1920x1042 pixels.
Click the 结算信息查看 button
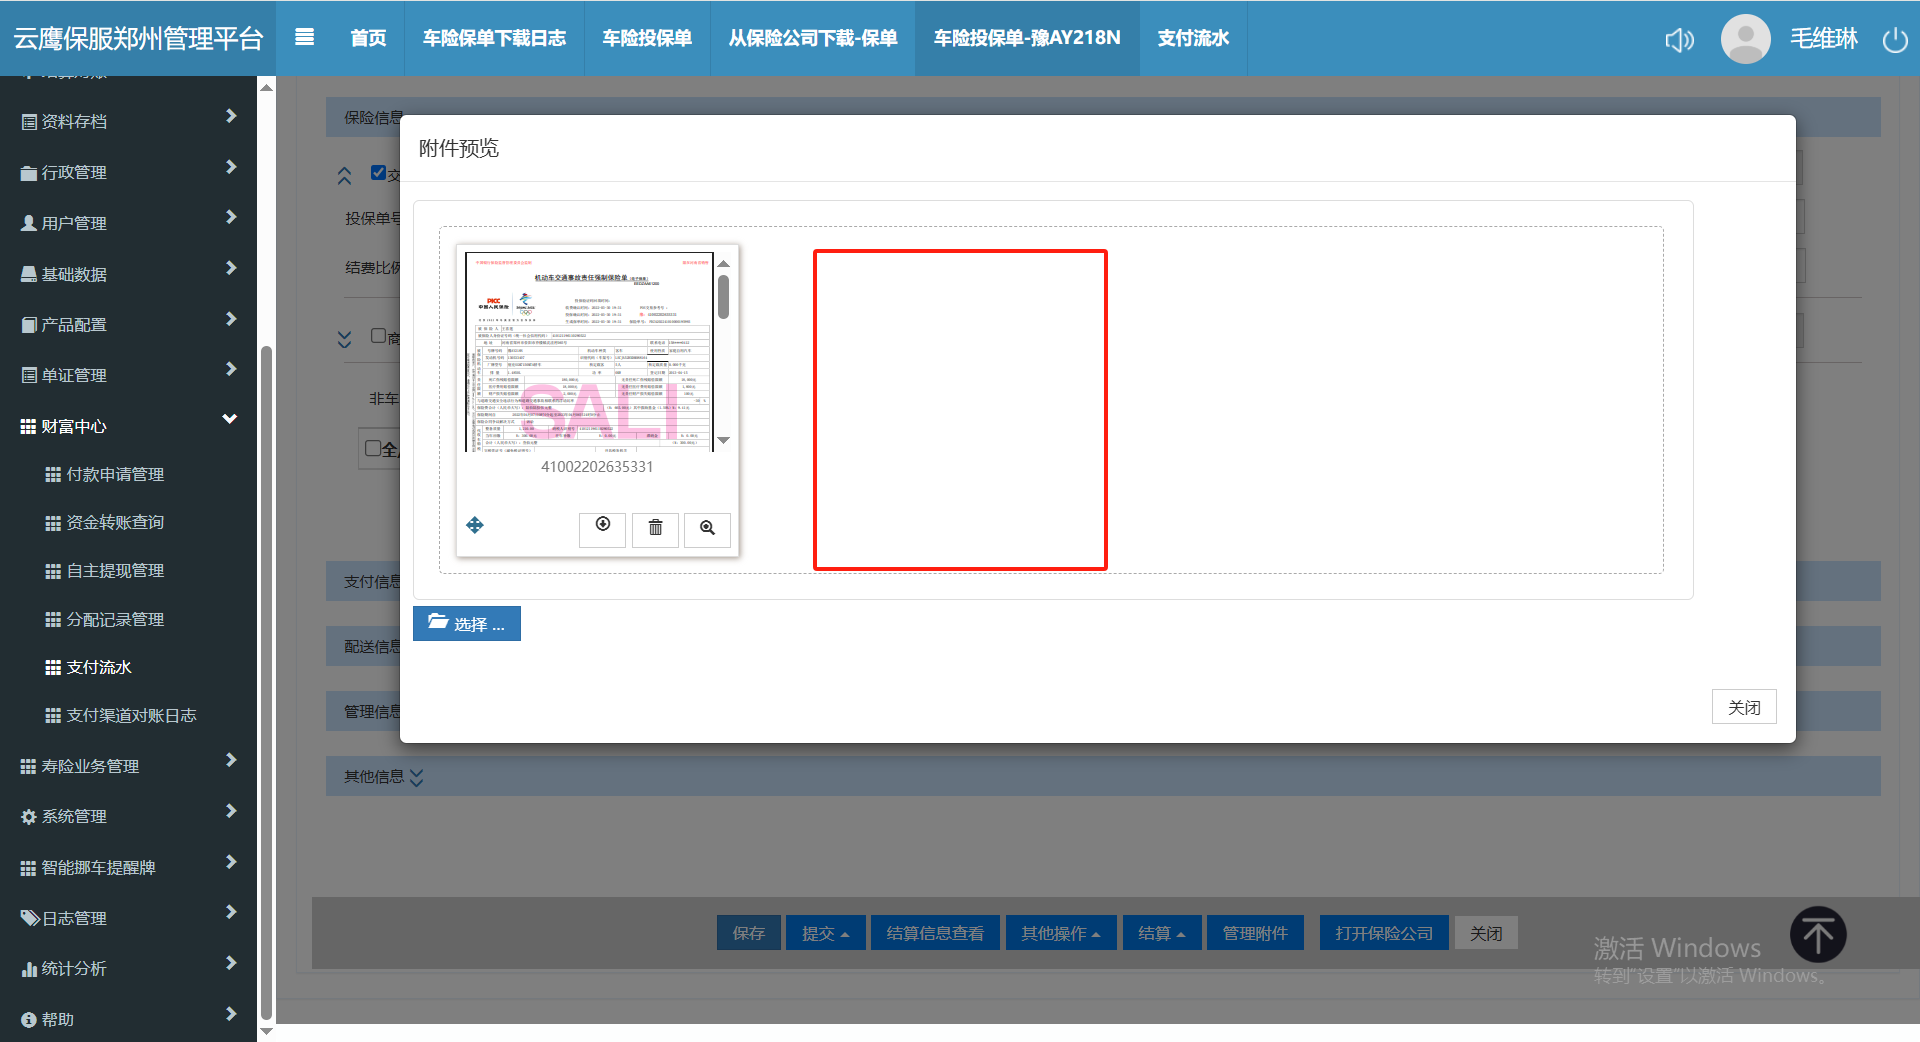pos(935,933)
